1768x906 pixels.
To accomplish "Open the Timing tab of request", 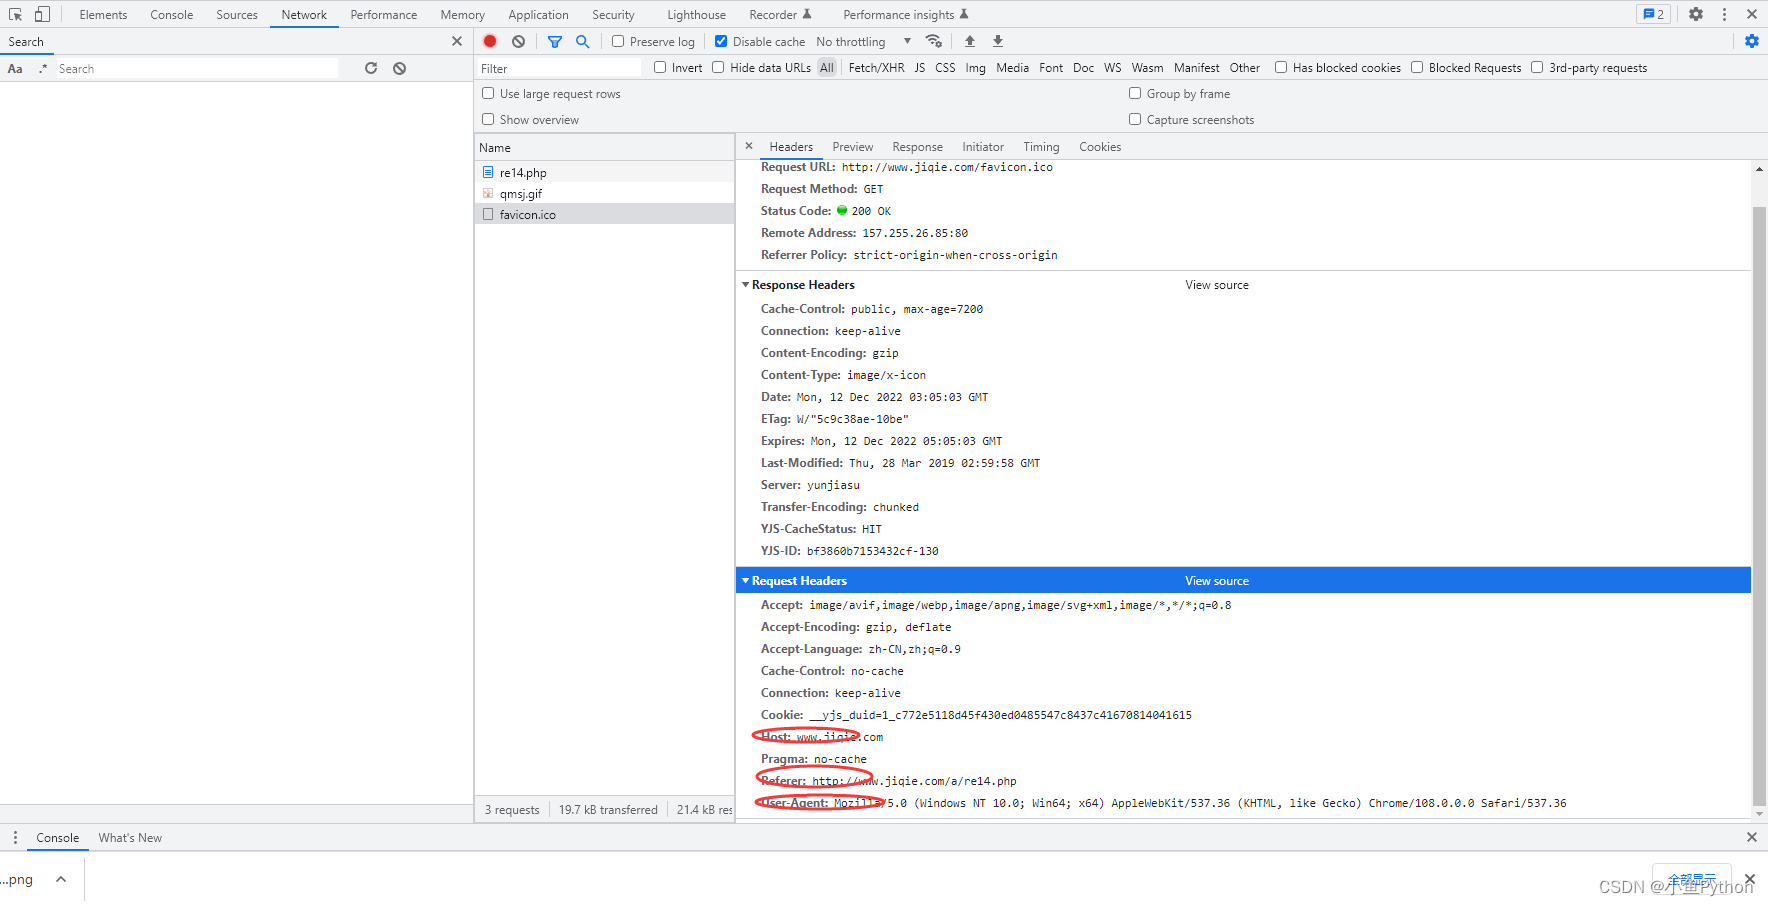I will 1041,146.
